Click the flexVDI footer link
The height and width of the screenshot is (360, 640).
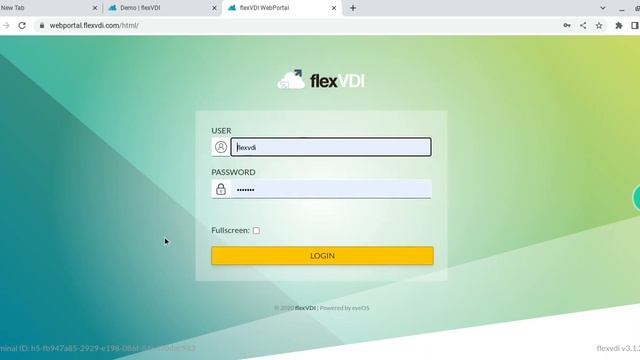point(305,308)
